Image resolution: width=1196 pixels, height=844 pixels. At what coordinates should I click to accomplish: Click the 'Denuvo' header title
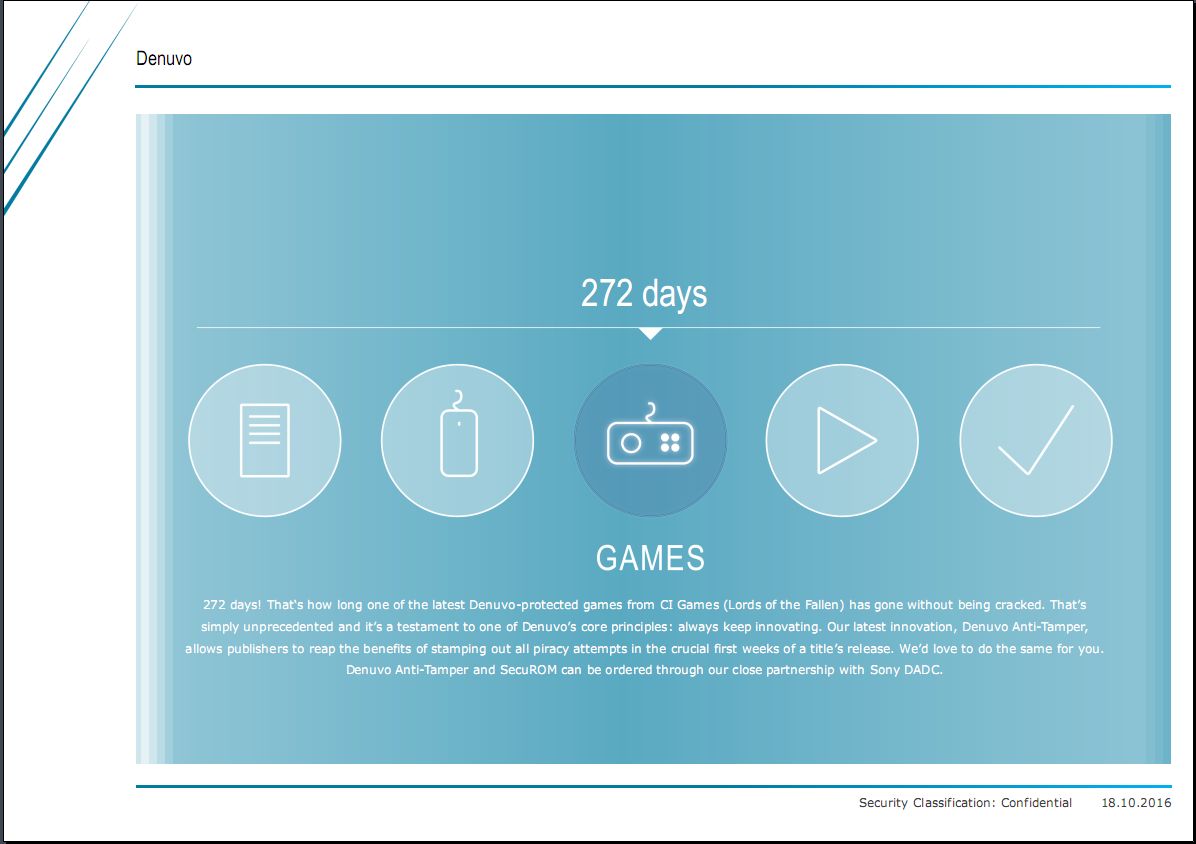tap(164, 59)
